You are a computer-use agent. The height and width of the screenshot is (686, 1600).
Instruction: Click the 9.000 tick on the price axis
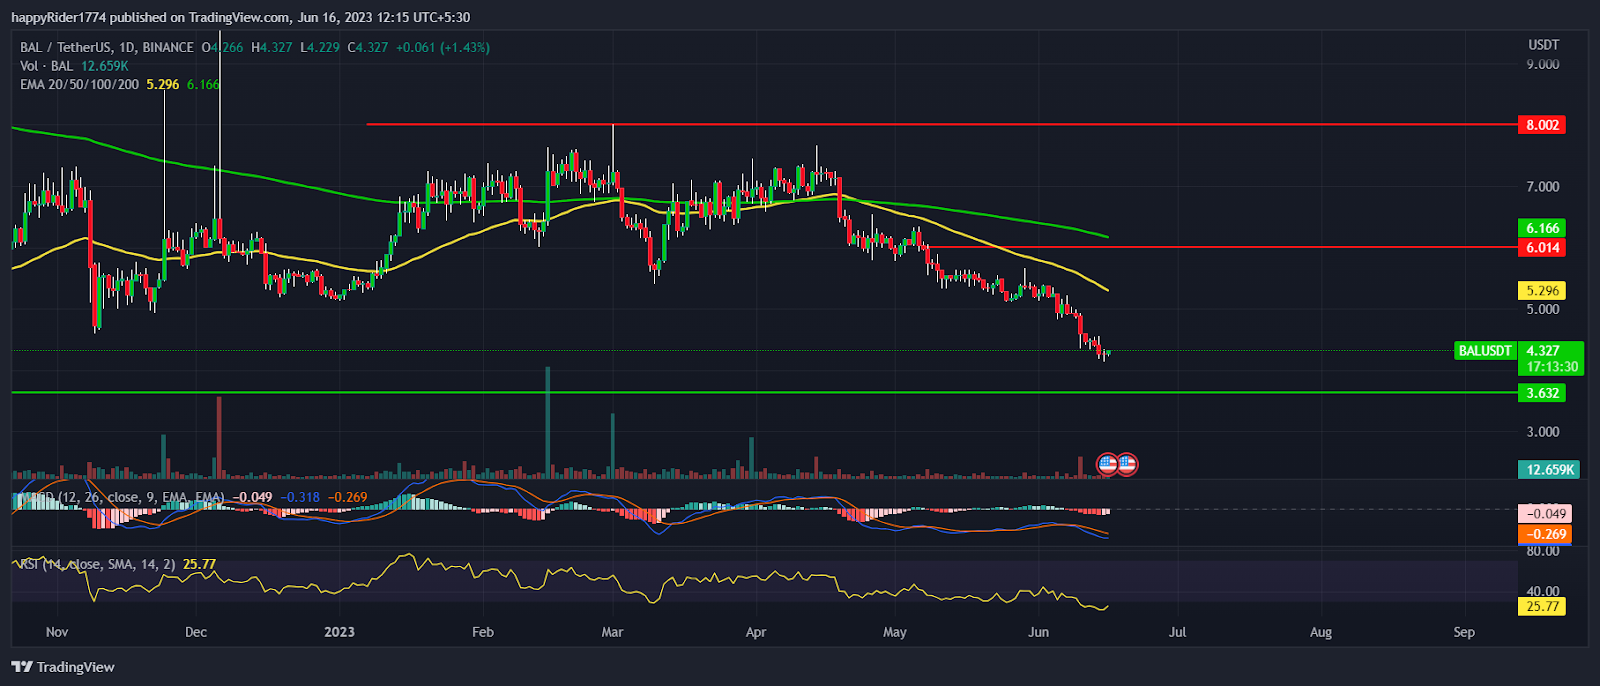[x=1542, y=64]
